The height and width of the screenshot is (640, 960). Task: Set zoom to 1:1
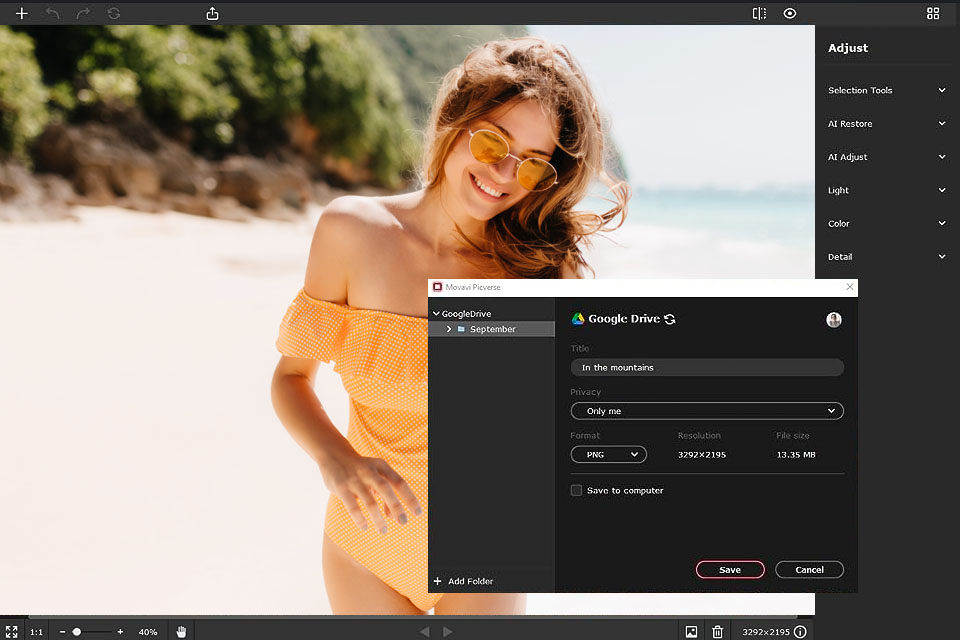[x=37, y=632]
